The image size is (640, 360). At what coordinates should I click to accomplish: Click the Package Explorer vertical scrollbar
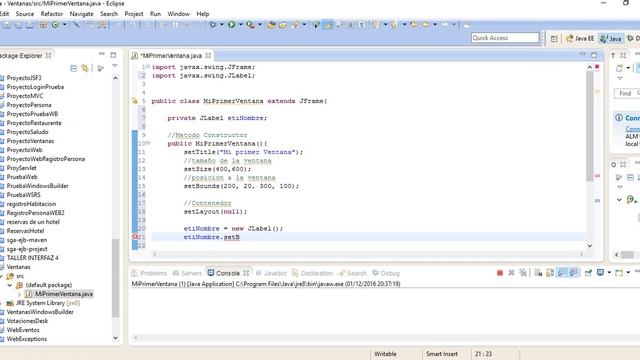[x=116, y=278]
